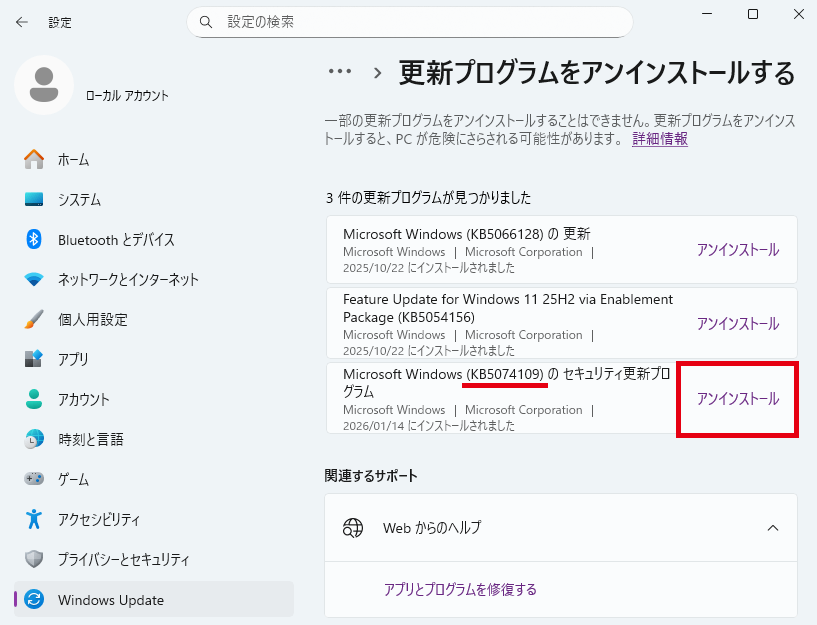Click the Apps icon in sidebar
Image resolution: width=817 pixels, height=625 pixels.
click(x=35, y=359)
